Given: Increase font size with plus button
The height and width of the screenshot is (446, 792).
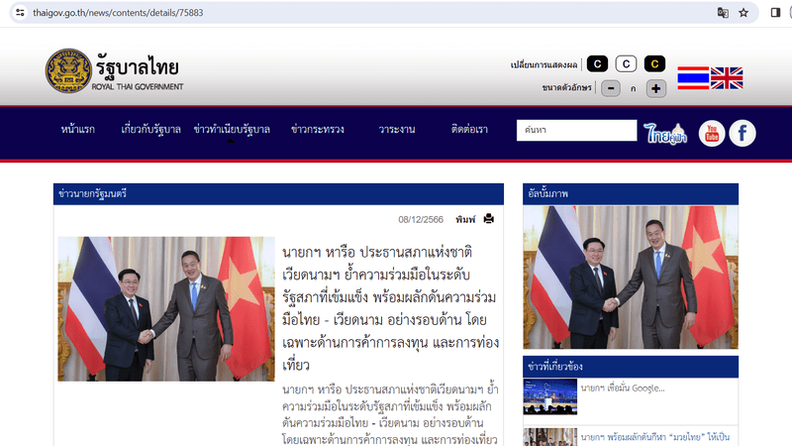Looking at the screenshot, I should tap(656, 88).
